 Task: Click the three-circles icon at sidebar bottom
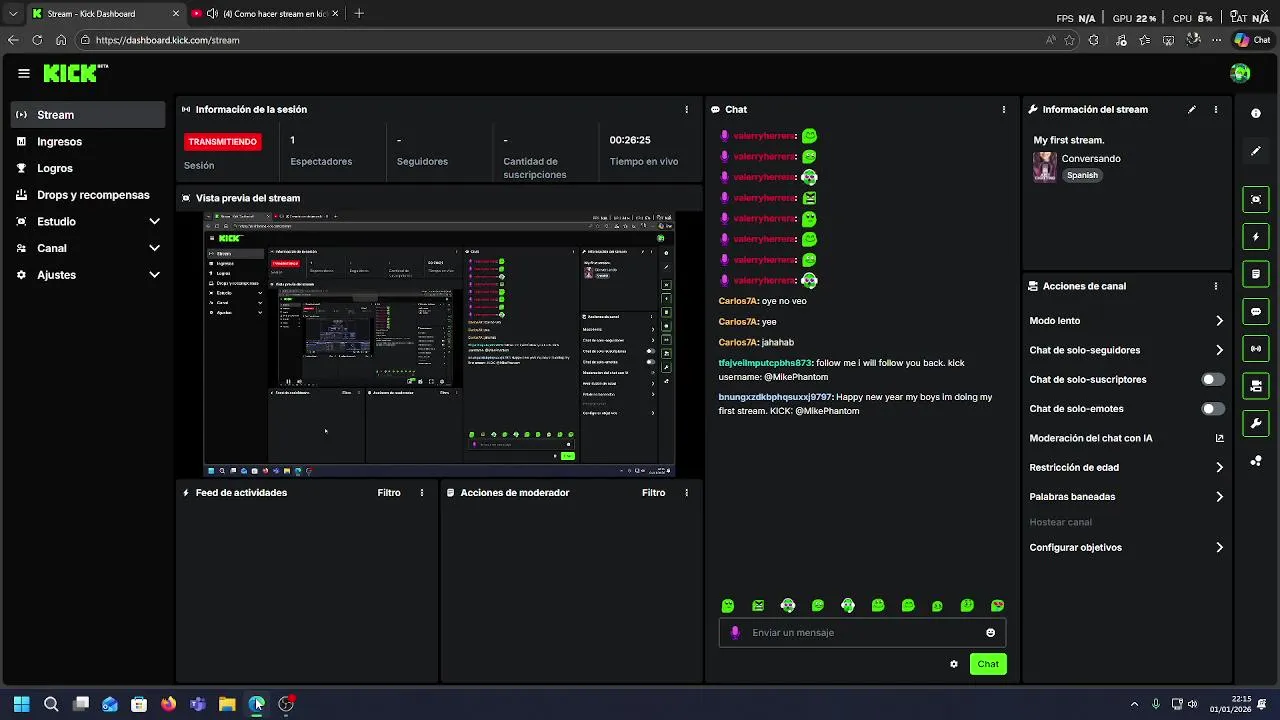[1256, 461]
